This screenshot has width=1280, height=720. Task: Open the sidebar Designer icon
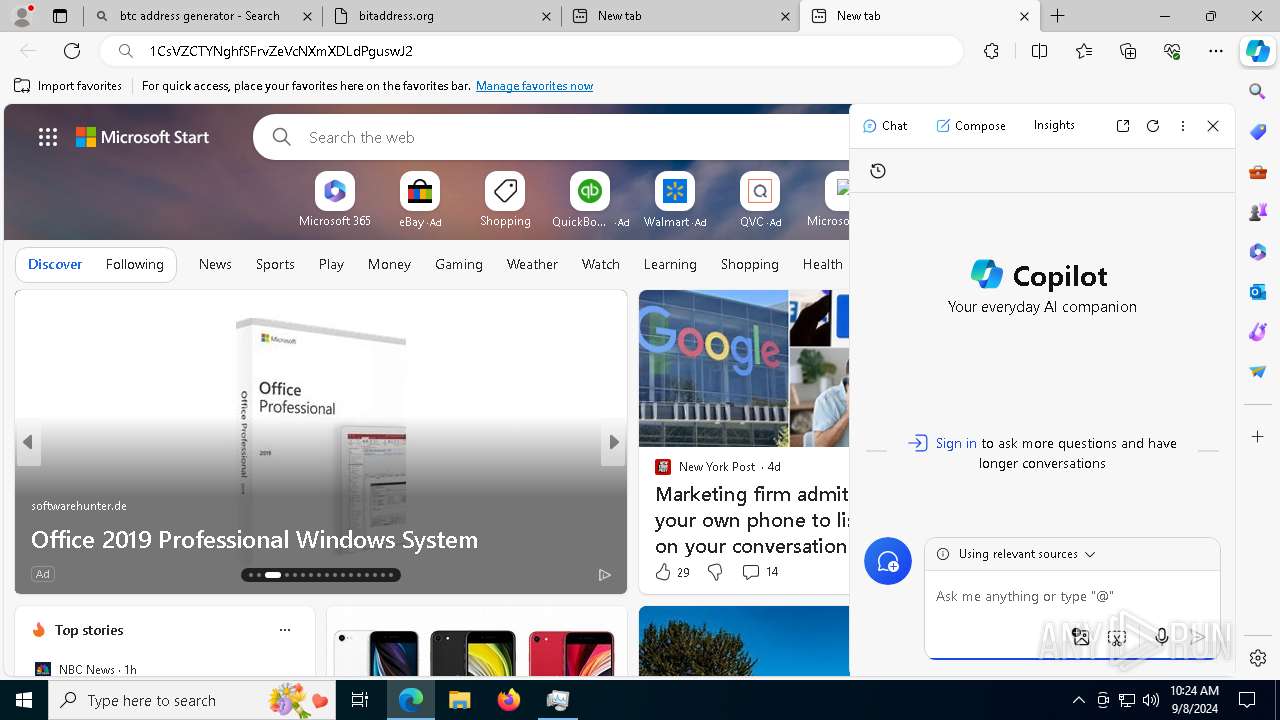(x=1258, y=332)
